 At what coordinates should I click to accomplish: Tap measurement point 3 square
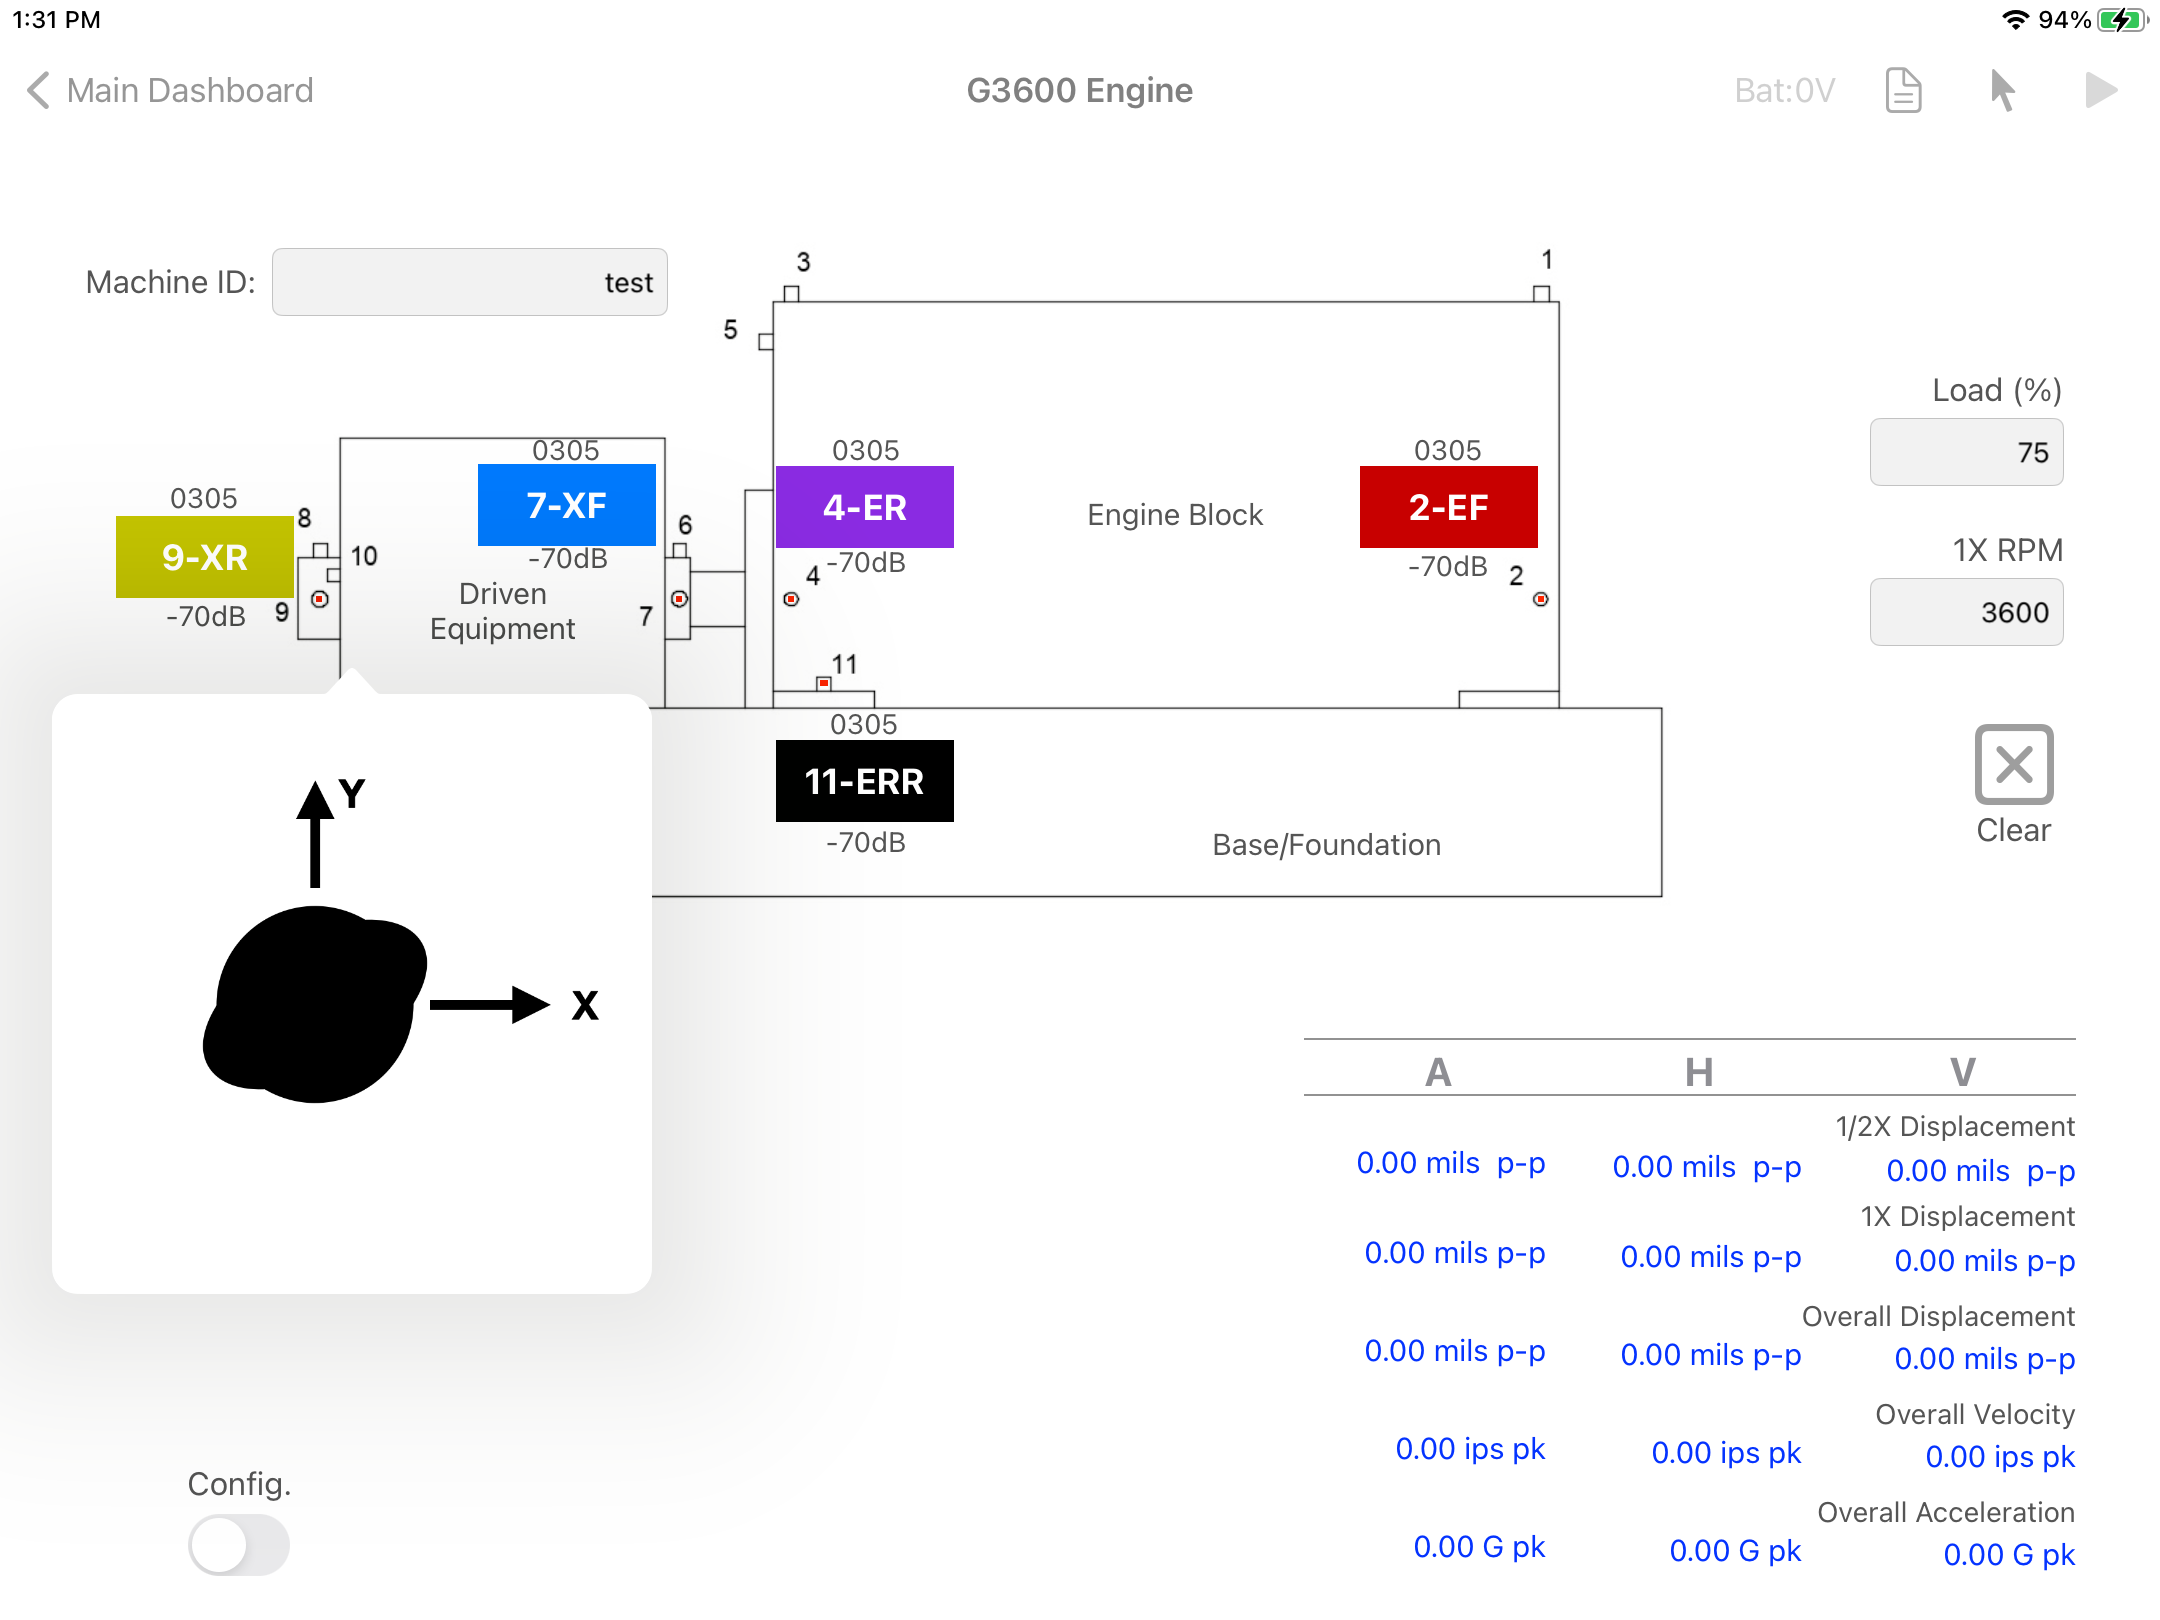tap(791, 293)
